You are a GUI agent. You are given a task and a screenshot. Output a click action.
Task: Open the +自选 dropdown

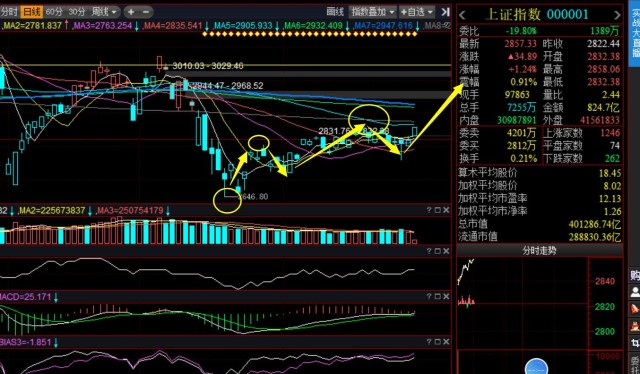pos(417,12)
